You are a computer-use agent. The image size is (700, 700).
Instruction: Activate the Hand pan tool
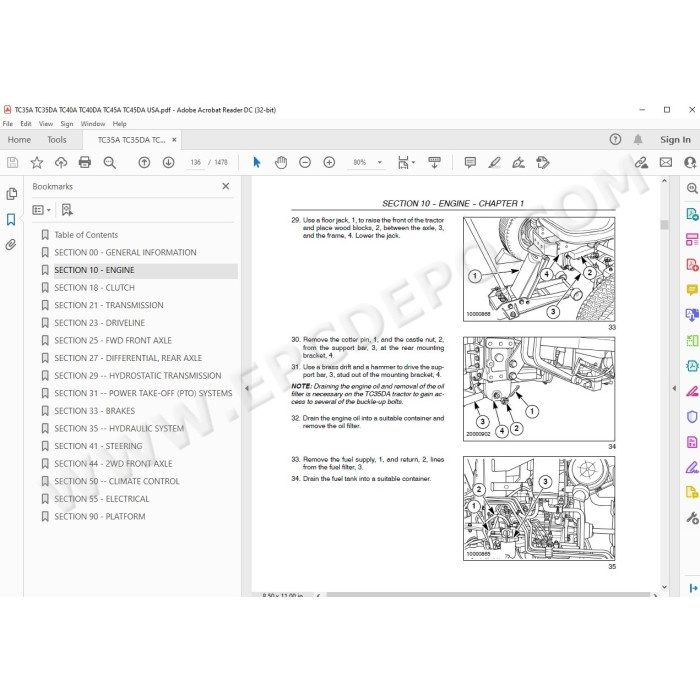pyautogui.click(x=281, y=162)
